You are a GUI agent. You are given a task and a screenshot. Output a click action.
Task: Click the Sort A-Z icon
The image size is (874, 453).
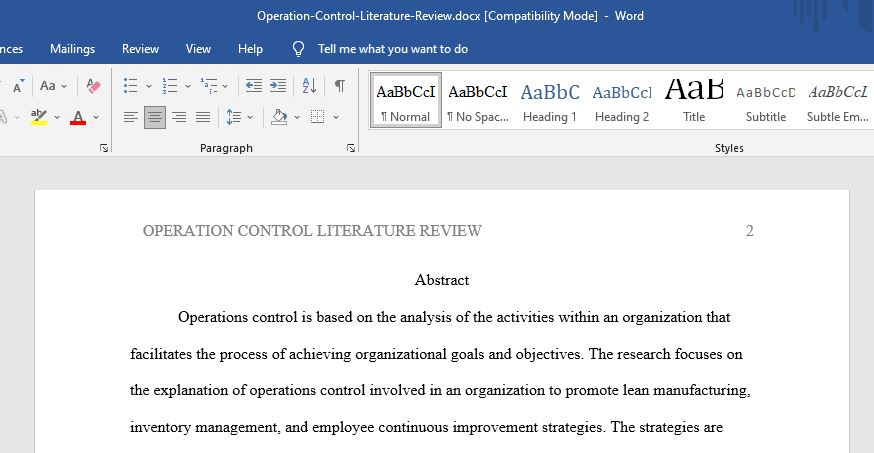[309, 86]
